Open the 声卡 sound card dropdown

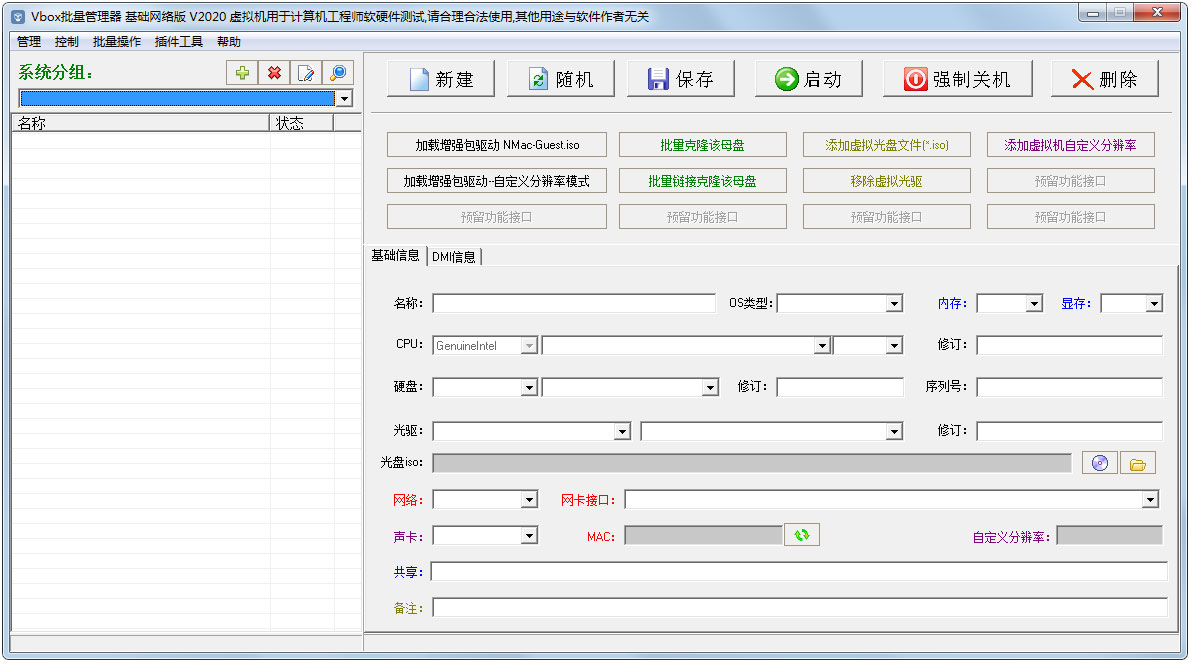point(529,536)
